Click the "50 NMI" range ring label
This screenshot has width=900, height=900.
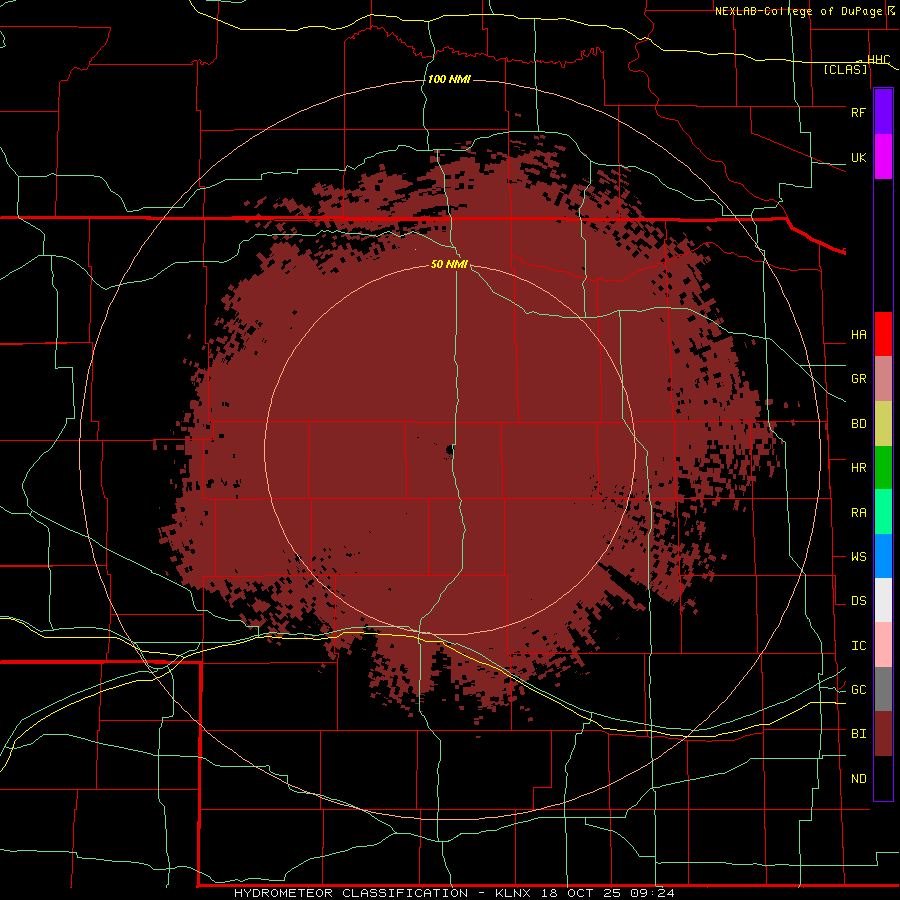point(449,264)
